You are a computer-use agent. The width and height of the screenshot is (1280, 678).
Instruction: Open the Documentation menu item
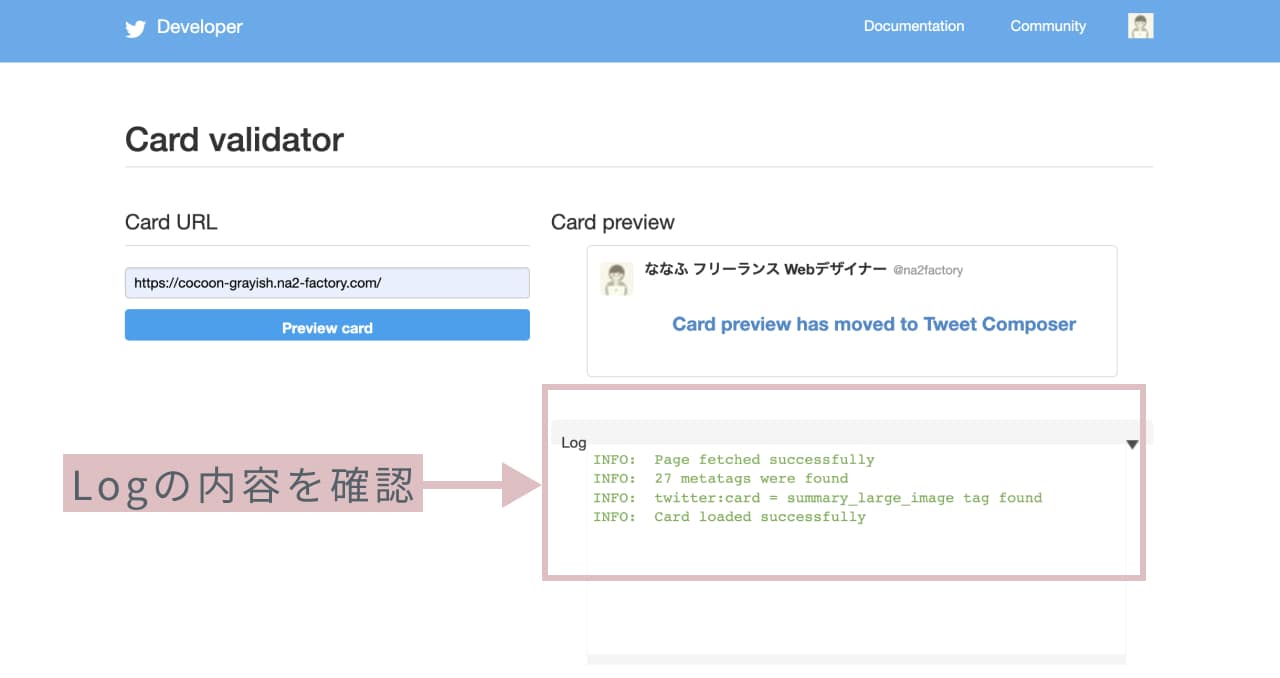point(914,26)
